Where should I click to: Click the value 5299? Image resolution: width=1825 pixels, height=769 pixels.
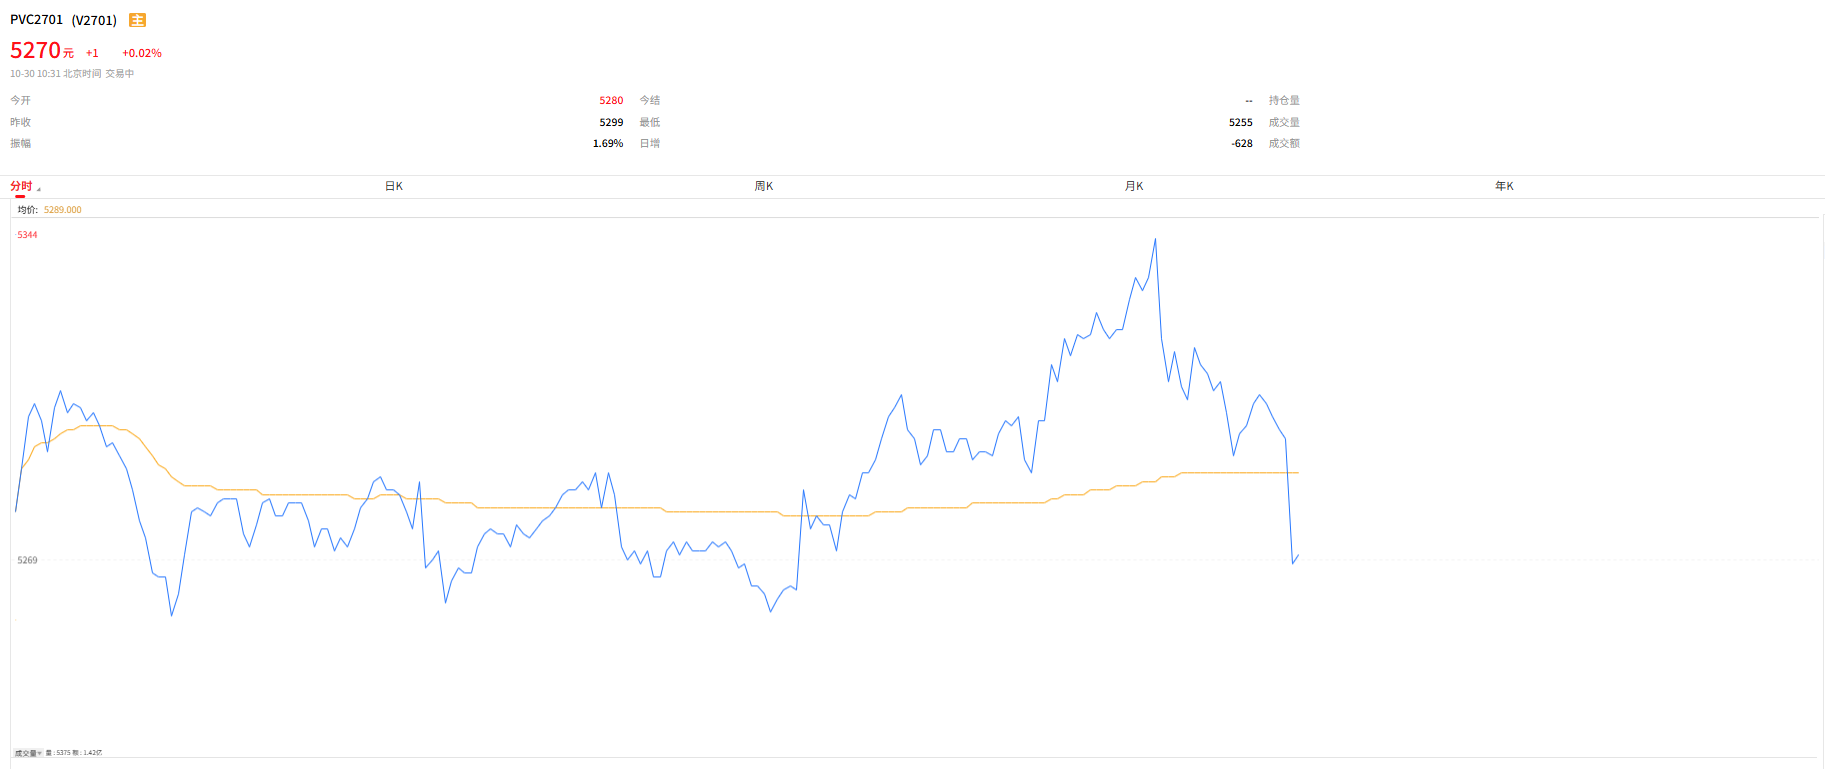611,122
